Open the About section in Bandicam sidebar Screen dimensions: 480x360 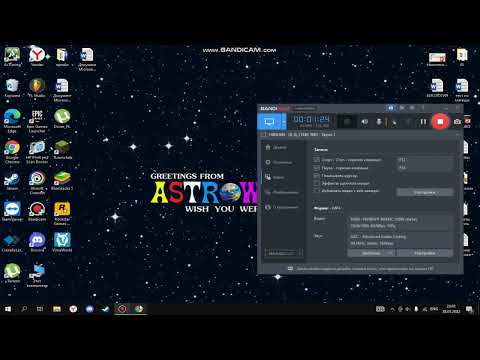282,207
